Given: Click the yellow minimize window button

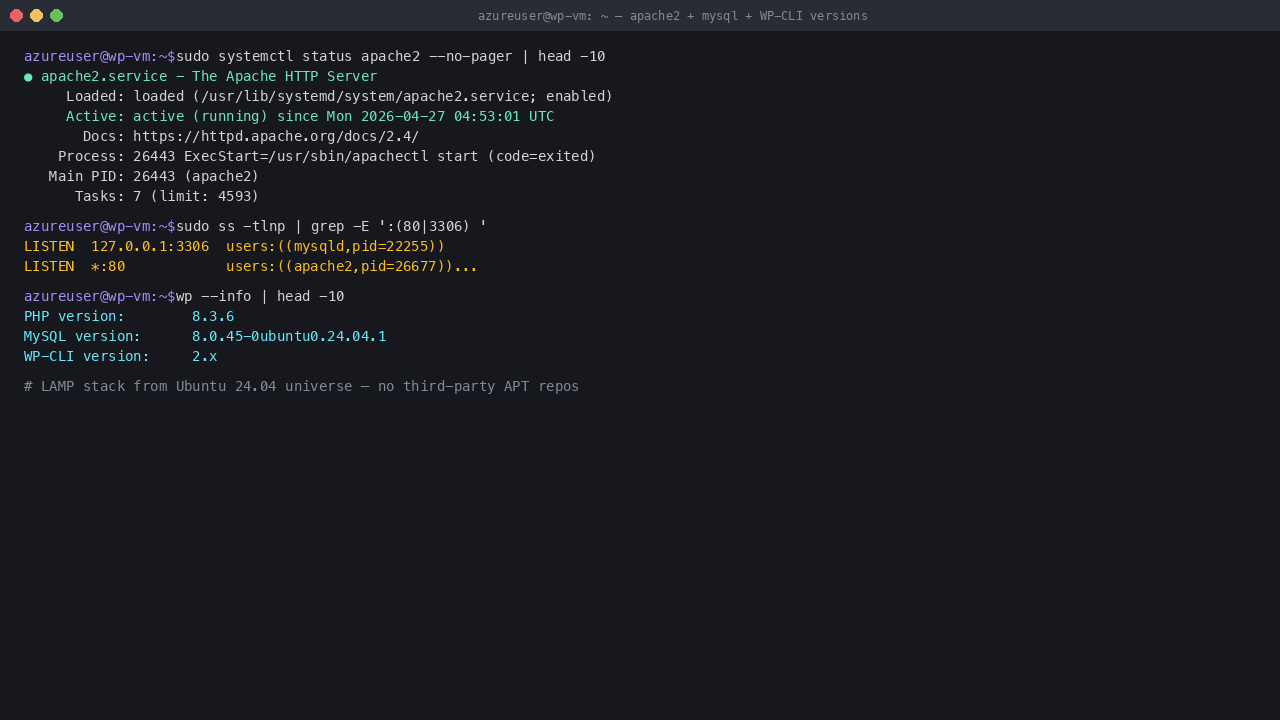Looking at the screenshot, I should pyautogui.click(x=36, y=15).
